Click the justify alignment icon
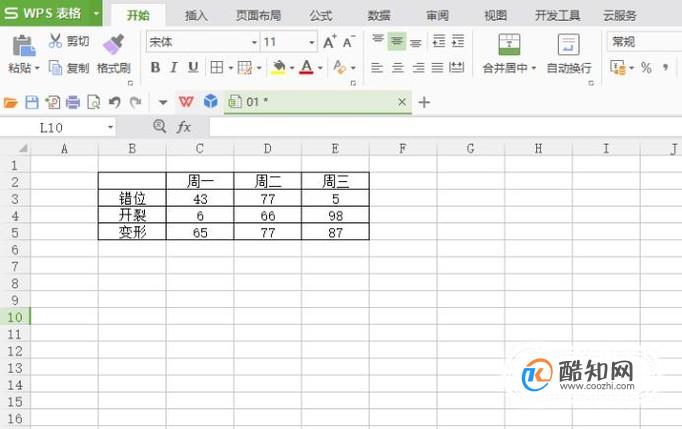 point(437,67)
